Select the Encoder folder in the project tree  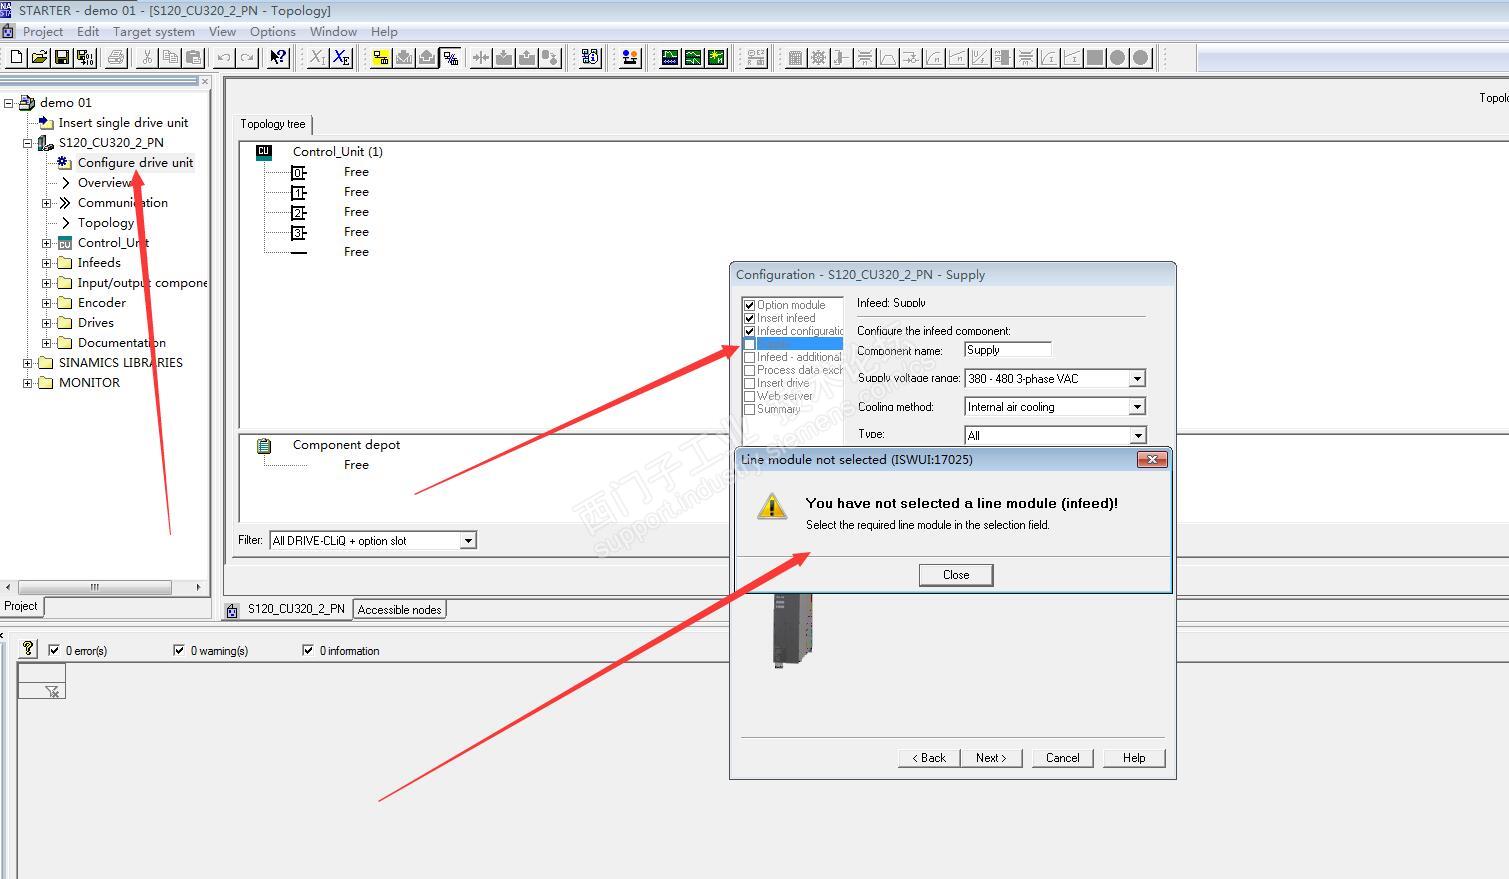tap(102, 303)
